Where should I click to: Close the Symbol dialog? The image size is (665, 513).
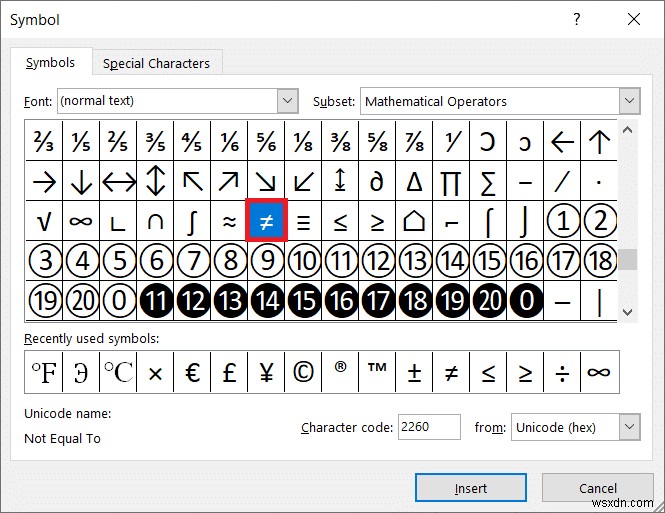[x=634, y=19]
